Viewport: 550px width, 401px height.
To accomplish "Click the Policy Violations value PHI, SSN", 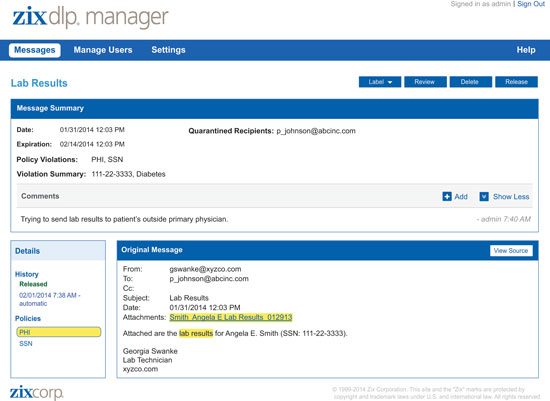I will [107, 160].
